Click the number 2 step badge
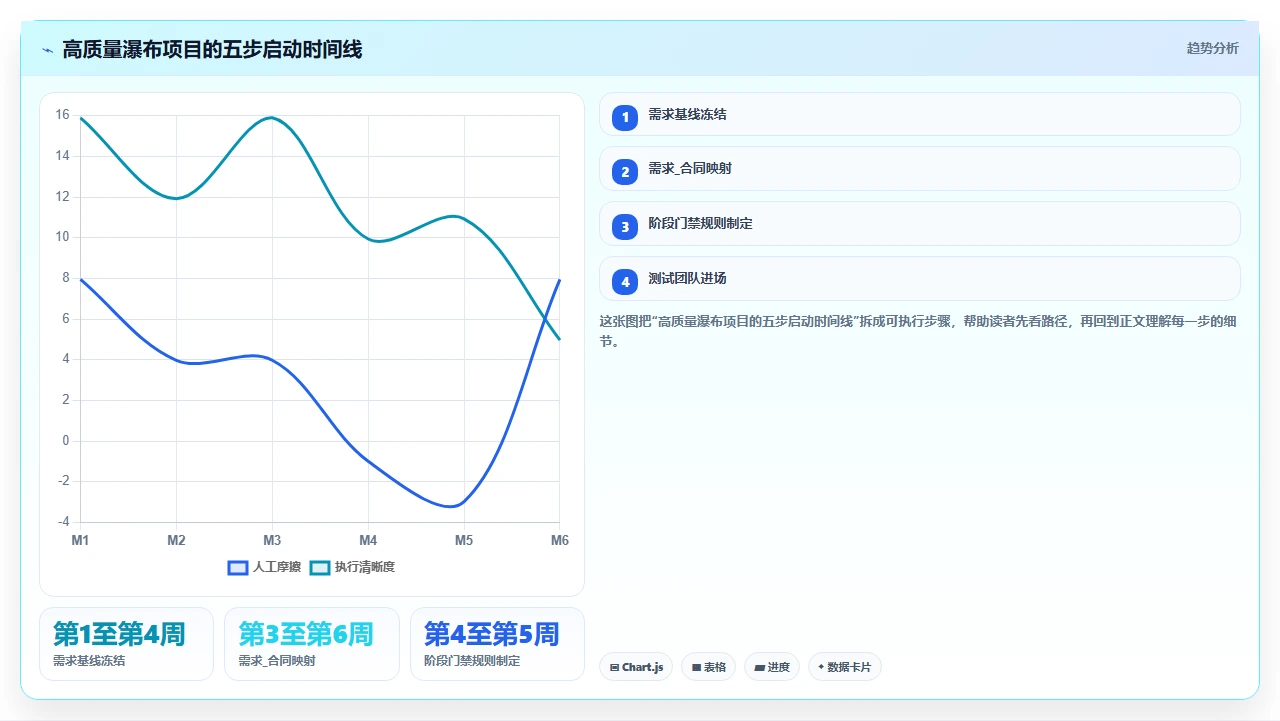The width and height of the screenshot is (1280, 721). [x=625, y=171]
